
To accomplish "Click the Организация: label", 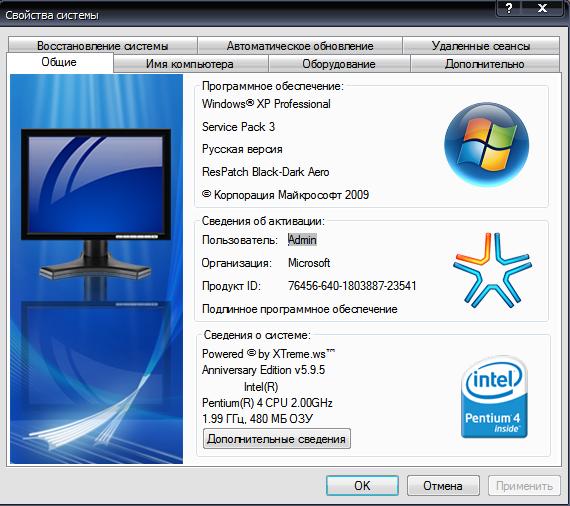I will pos(237,263).
